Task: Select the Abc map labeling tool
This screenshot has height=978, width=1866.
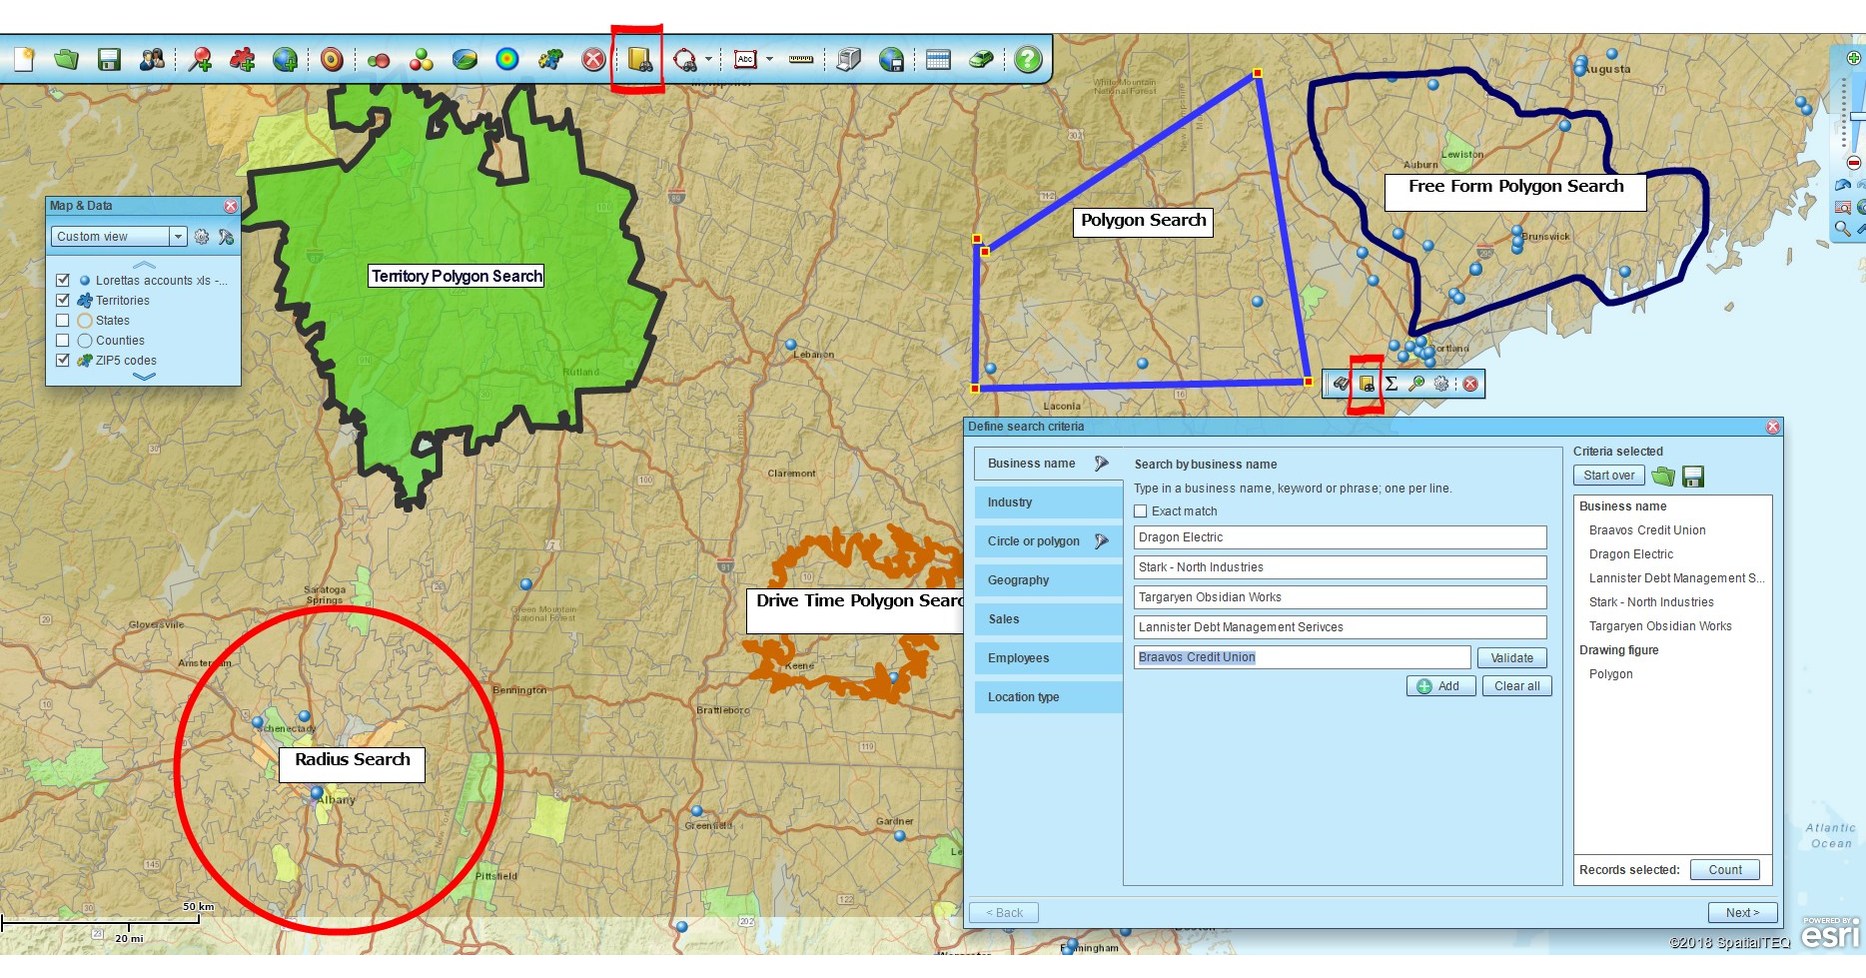Action: coord(744,59)
